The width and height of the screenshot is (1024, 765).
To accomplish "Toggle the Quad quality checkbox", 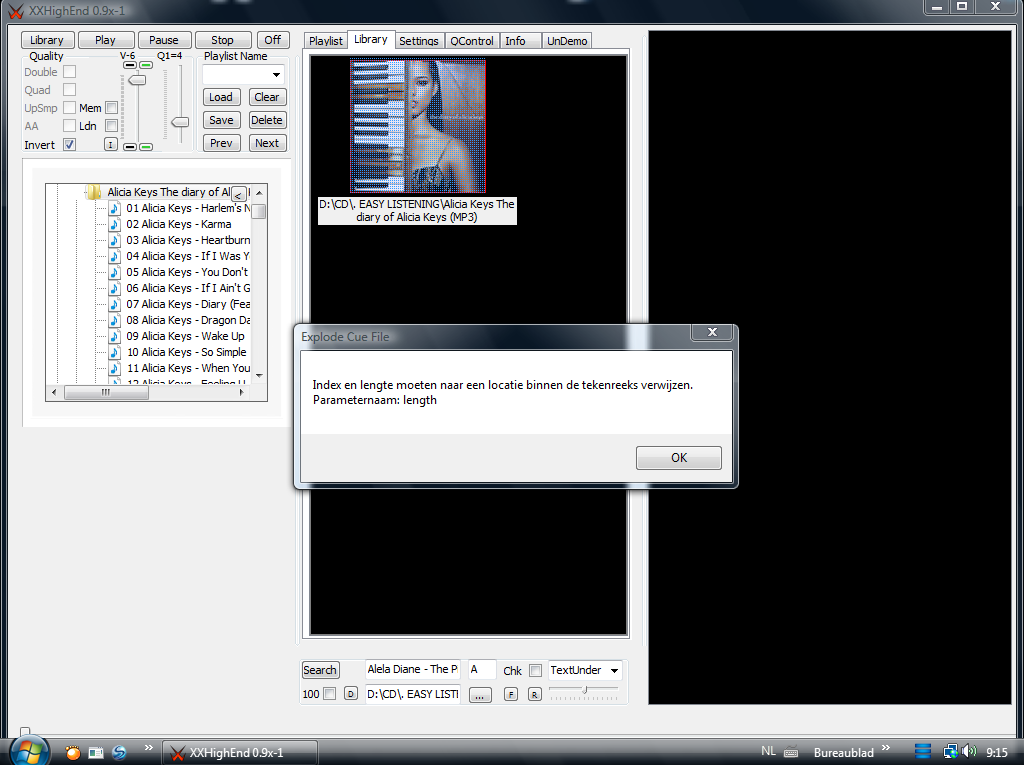I will [x=69, y=90].
